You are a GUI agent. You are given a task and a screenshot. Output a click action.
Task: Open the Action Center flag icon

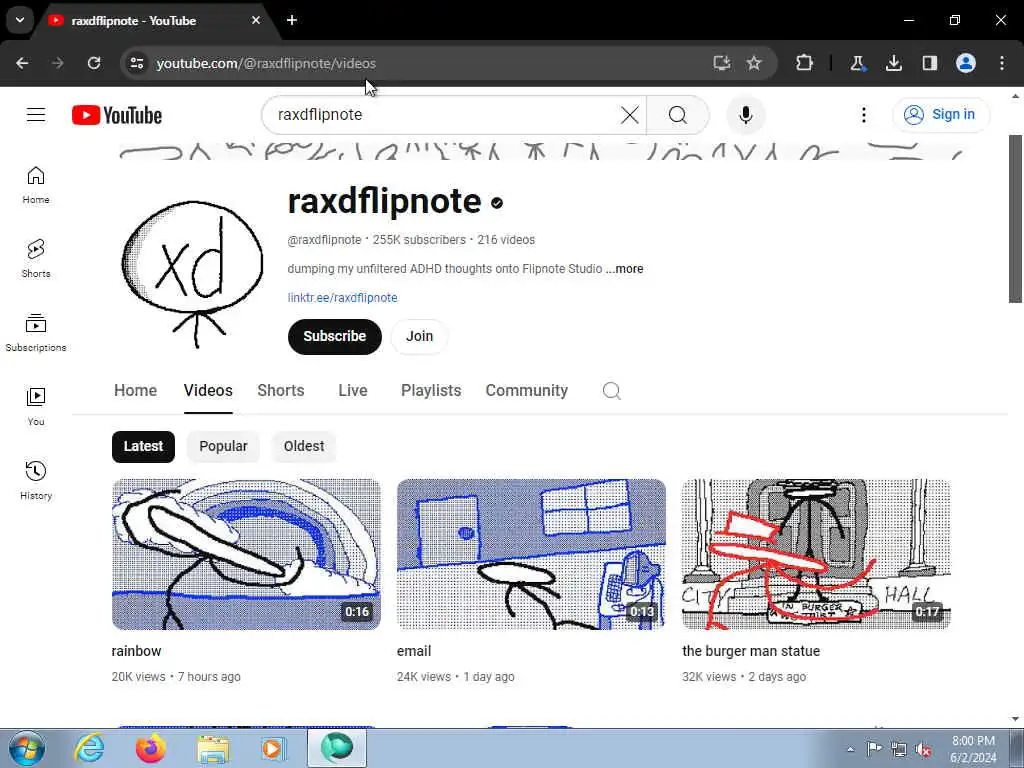(x=874, y=748)
